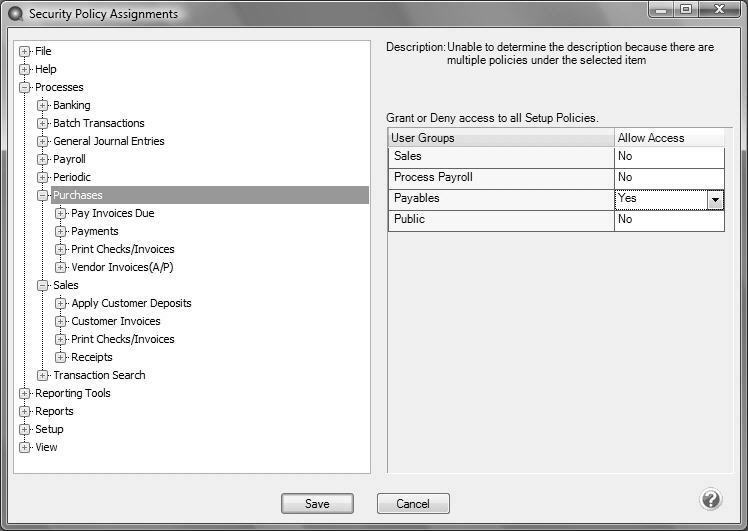Viewport: 748px width, 531px height.
Task: Choose Transaction Search in the tree
Action: coord(99,376)
